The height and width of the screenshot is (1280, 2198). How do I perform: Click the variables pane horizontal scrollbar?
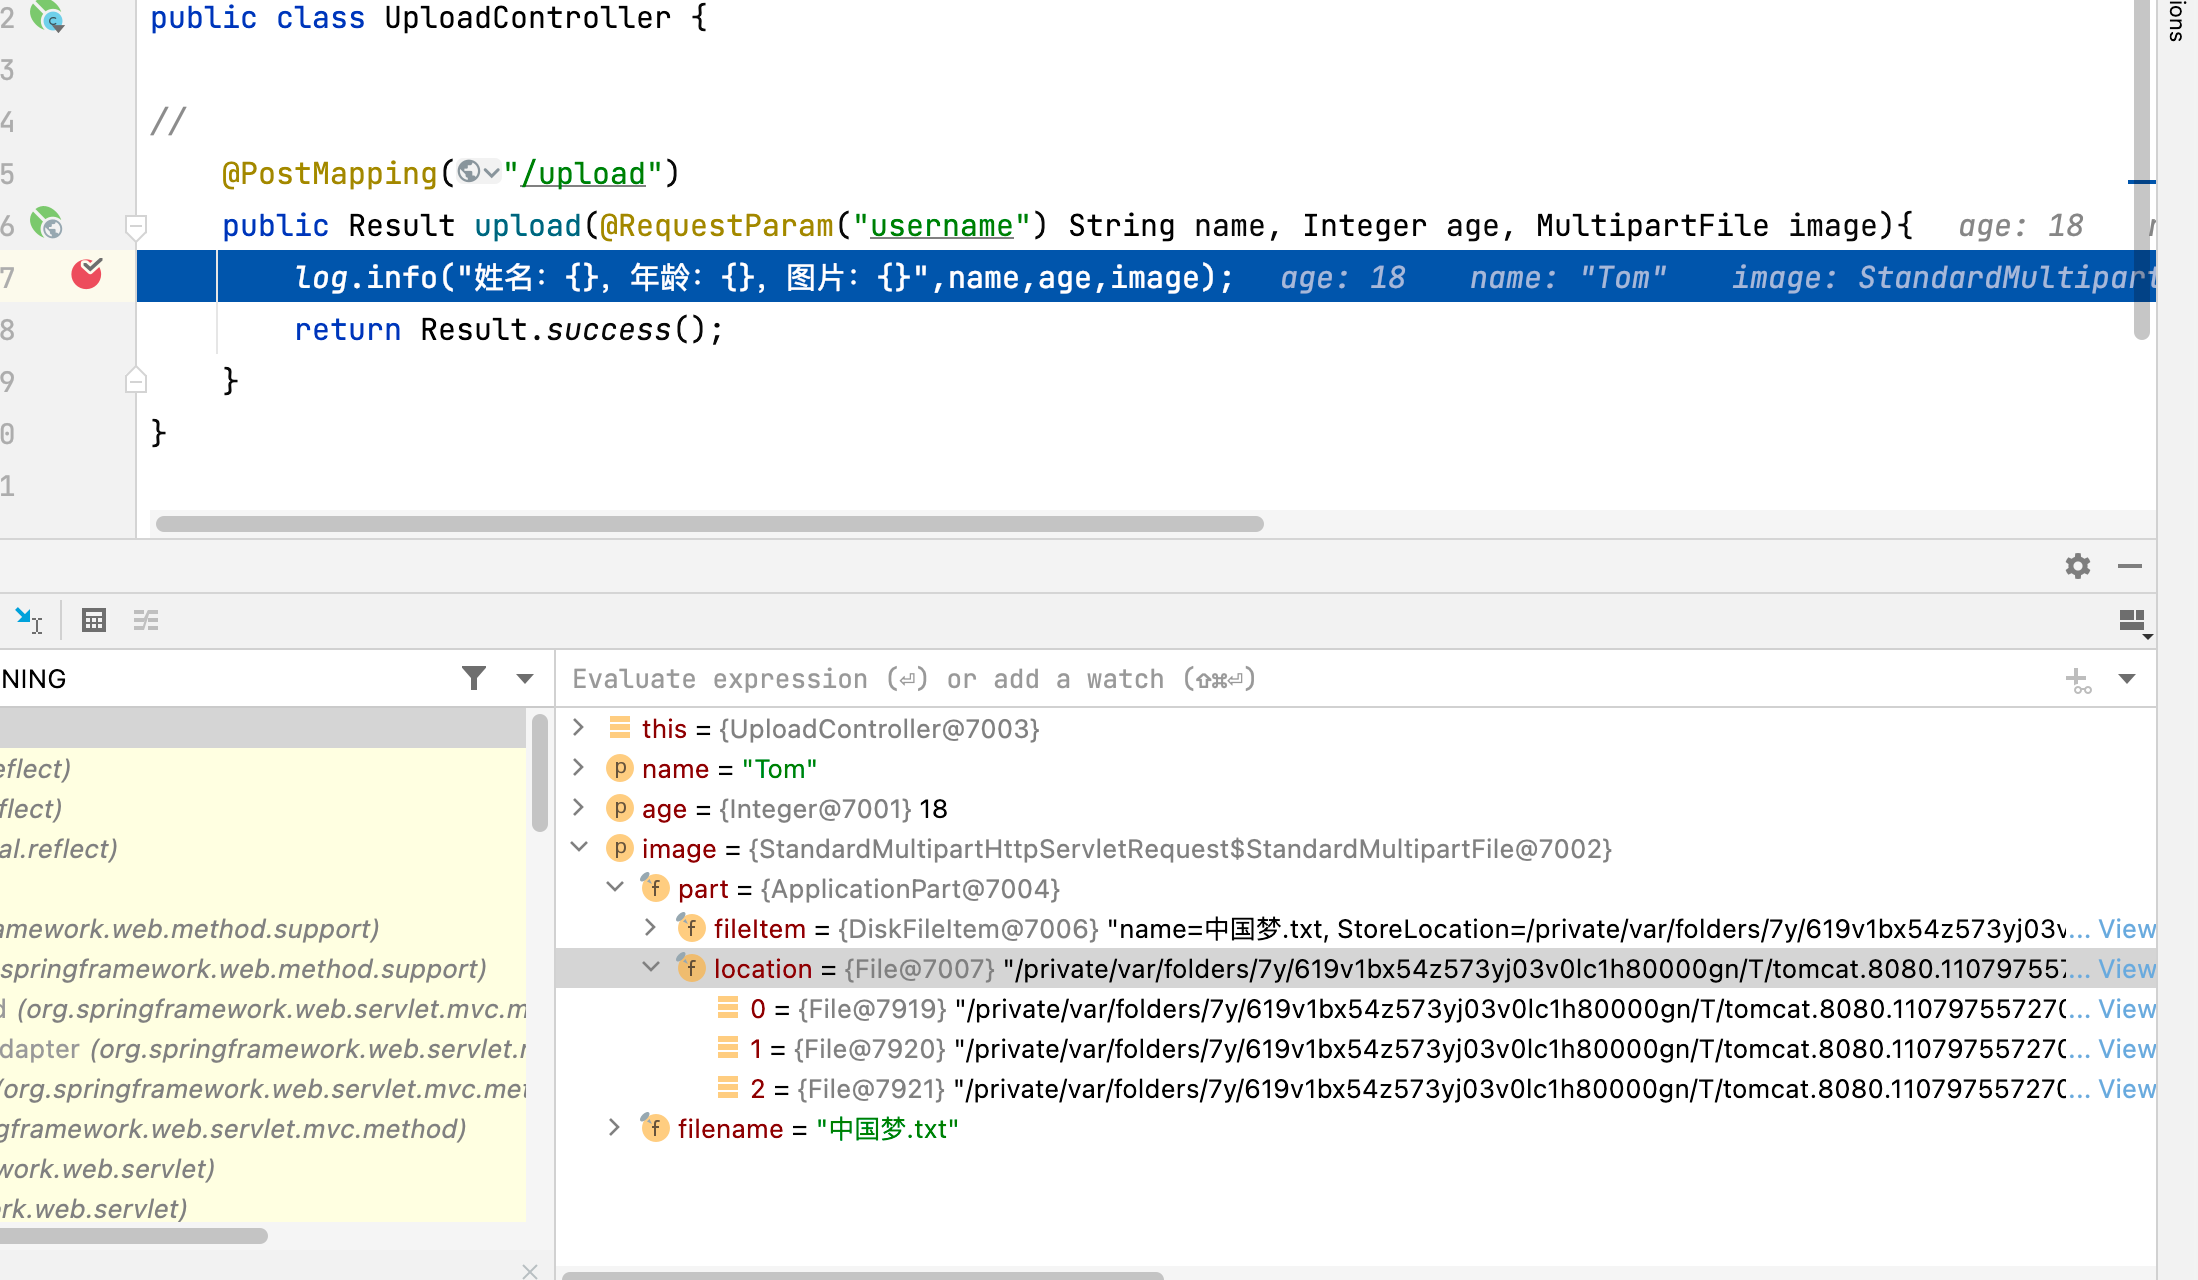pos(862,1275)
